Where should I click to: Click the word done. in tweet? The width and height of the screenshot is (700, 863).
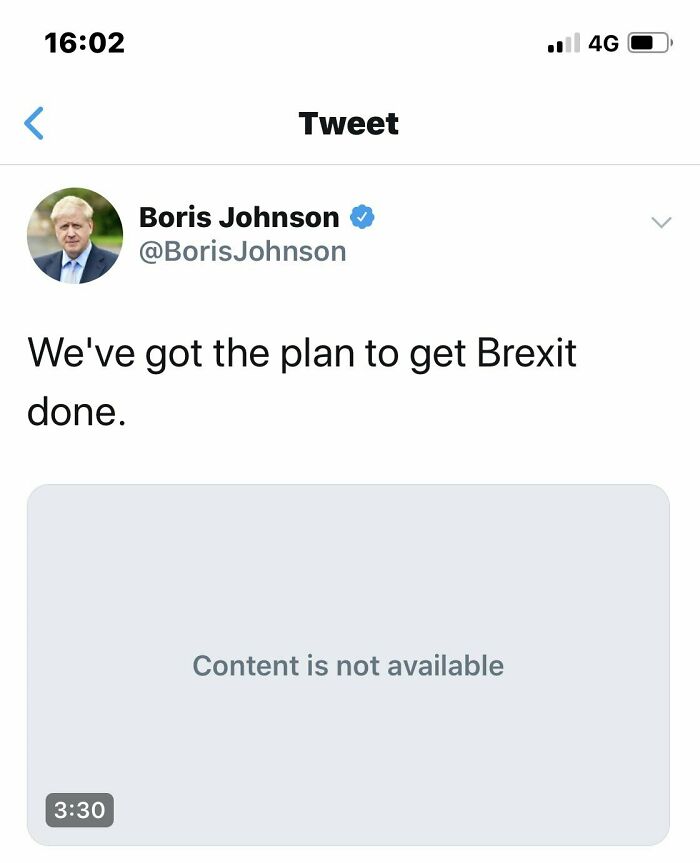77,411
